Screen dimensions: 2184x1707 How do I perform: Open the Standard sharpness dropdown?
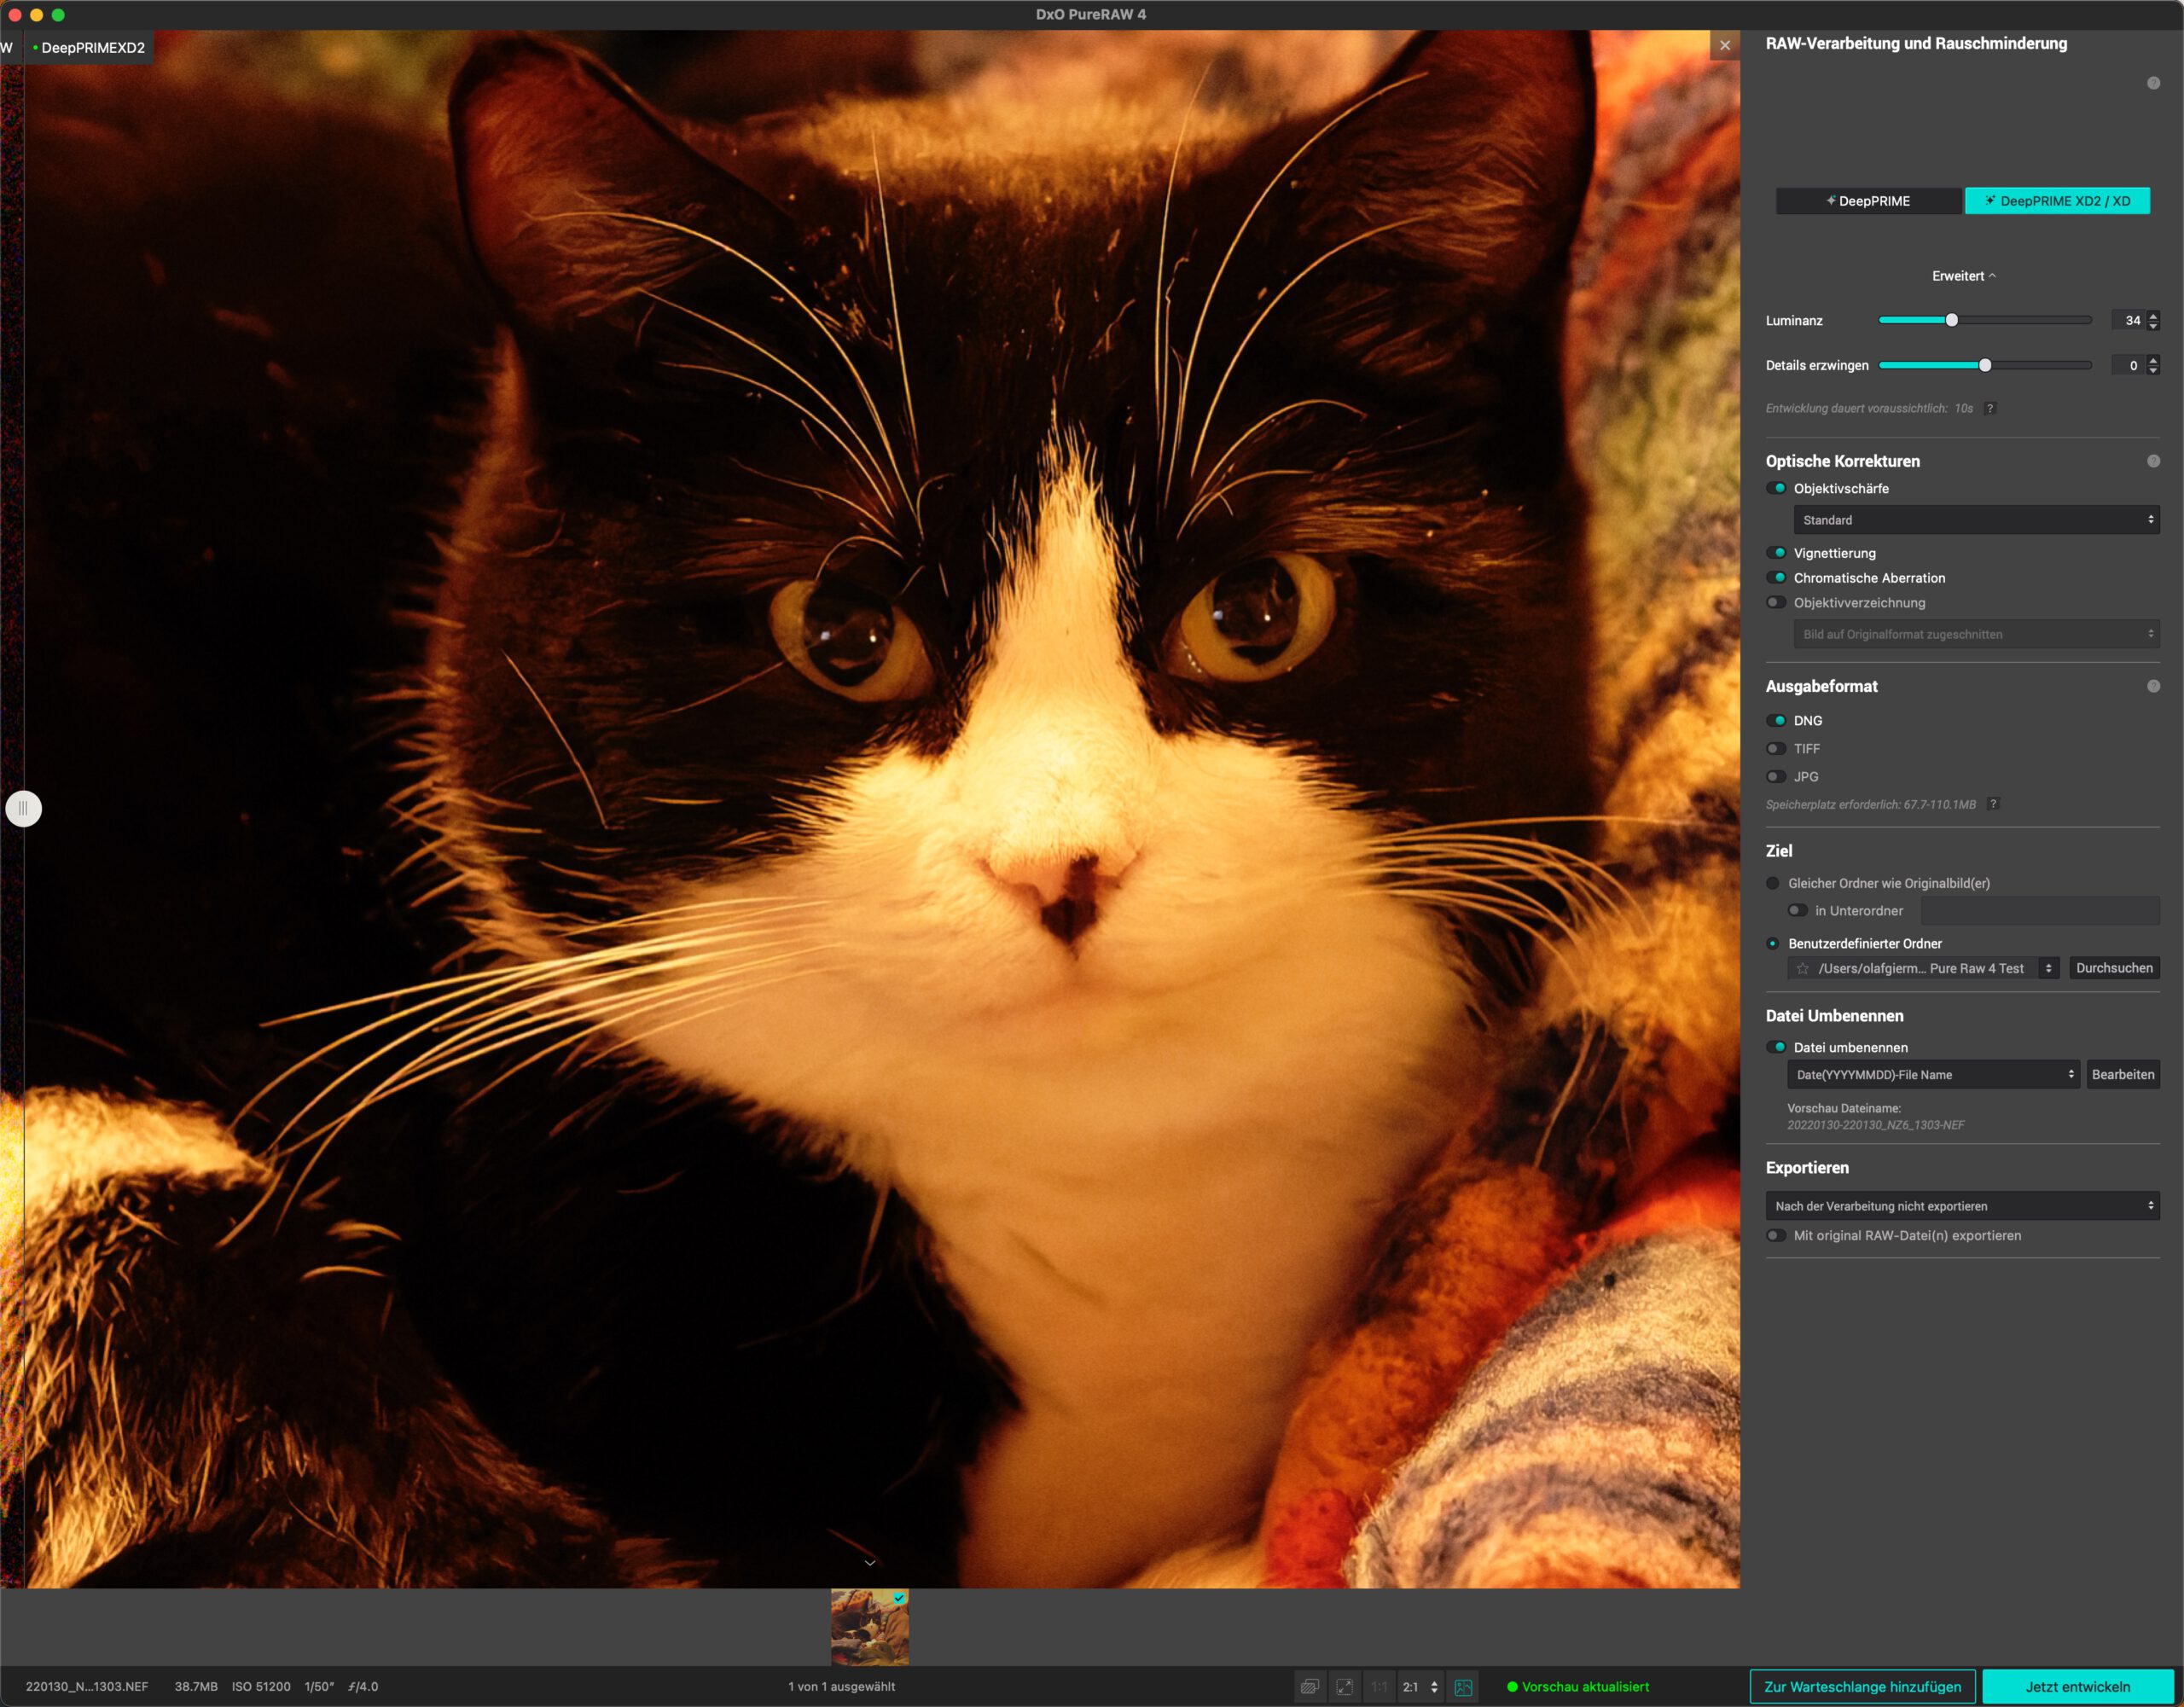point(1976,520)
